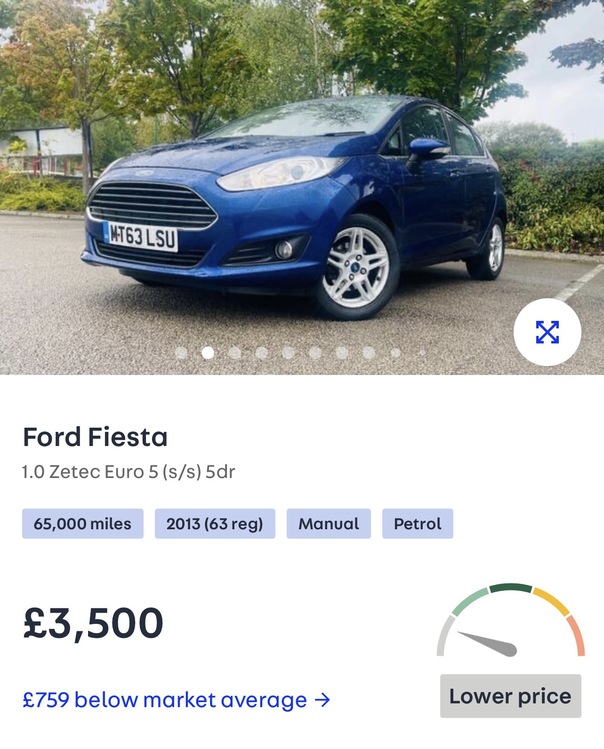Click the £3,500 price text
This screenshot has width=604, height=749.
coord(93,623)
